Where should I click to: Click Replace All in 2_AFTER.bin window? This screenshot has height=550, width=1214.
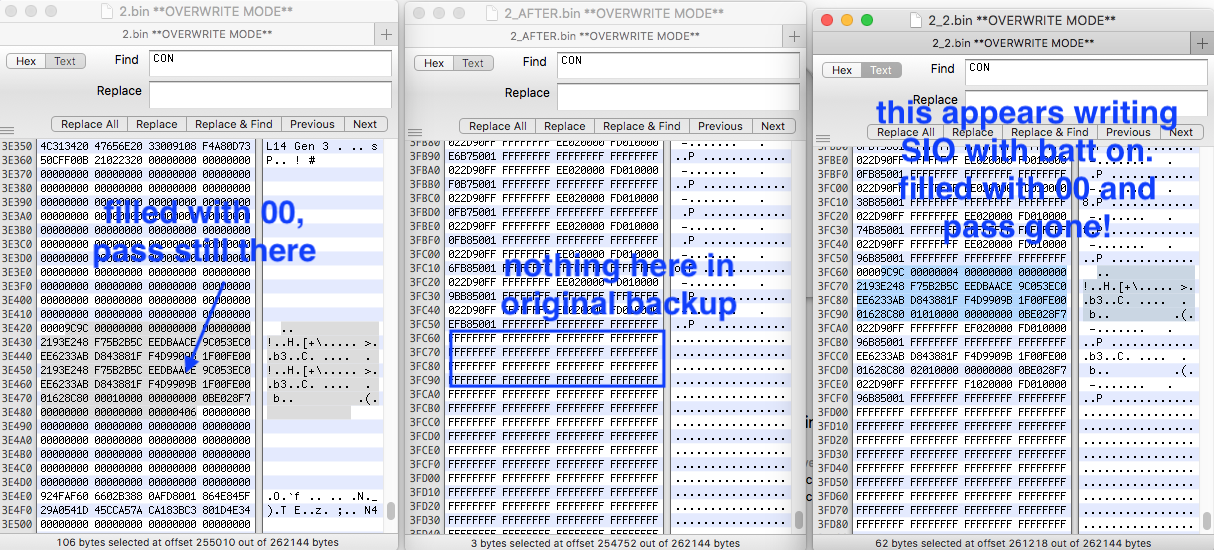[497, 126]
